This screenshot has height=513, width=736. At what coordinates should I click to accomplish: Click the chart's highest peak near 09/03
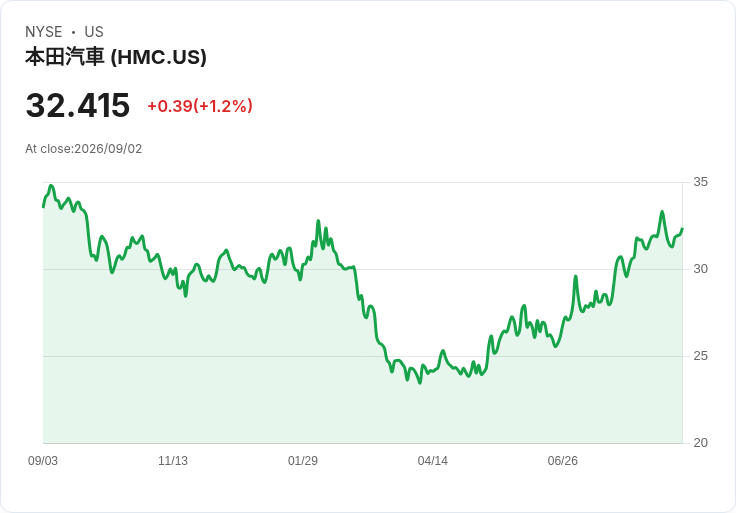pos(51,186)
